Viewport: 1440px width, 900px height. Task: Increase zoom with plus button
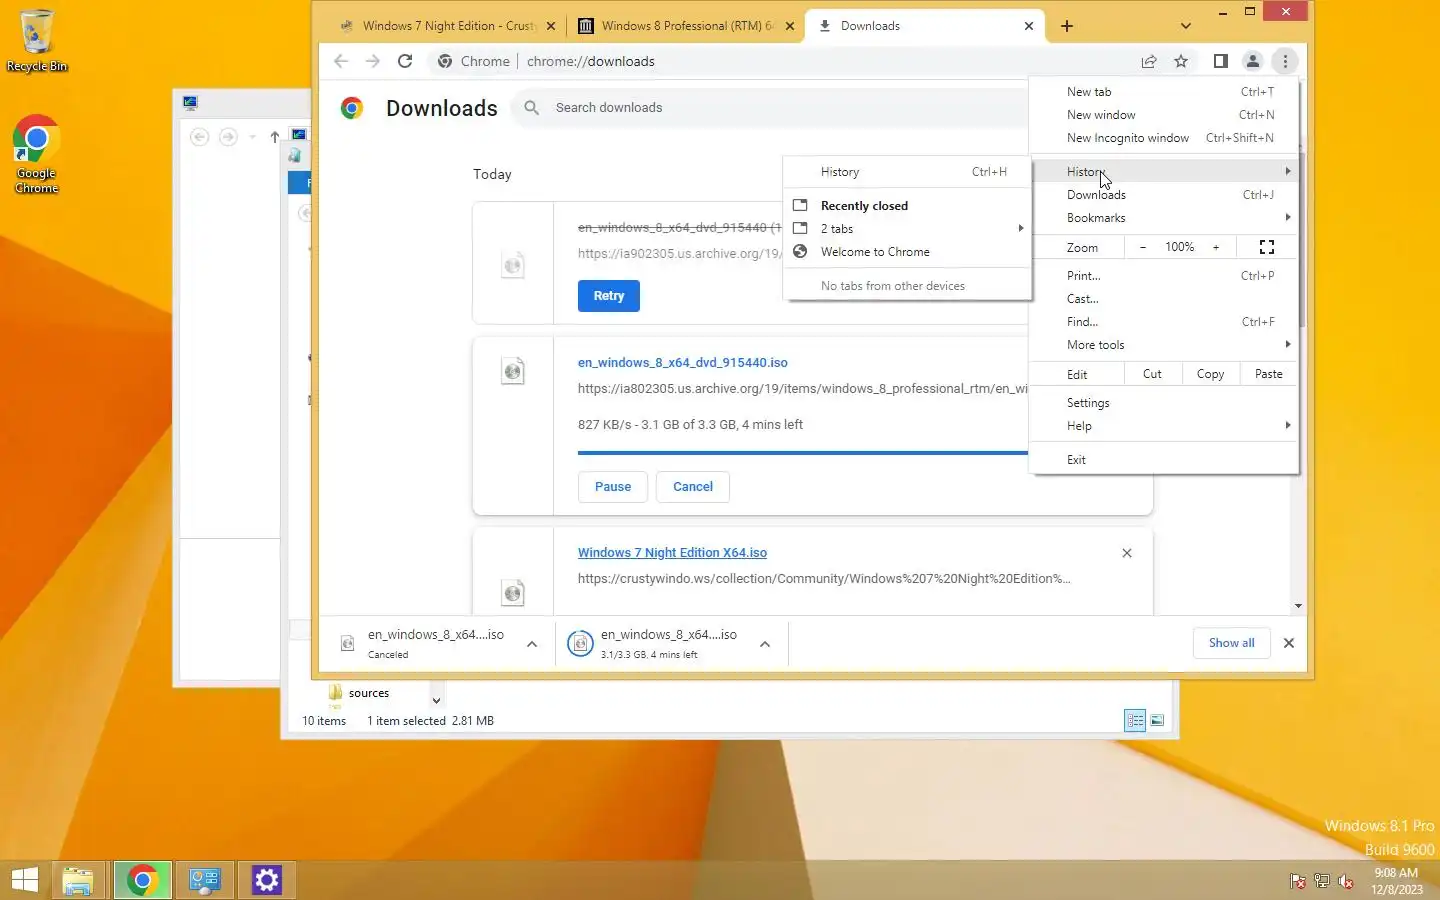pos(1216,247)
